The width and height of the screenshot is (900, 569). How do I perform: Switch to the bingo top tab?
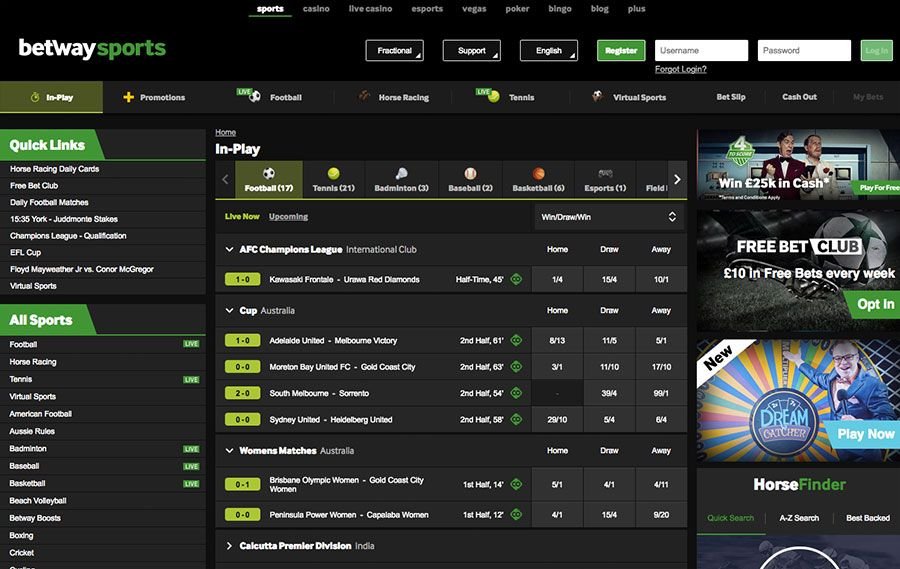point(560,9)
